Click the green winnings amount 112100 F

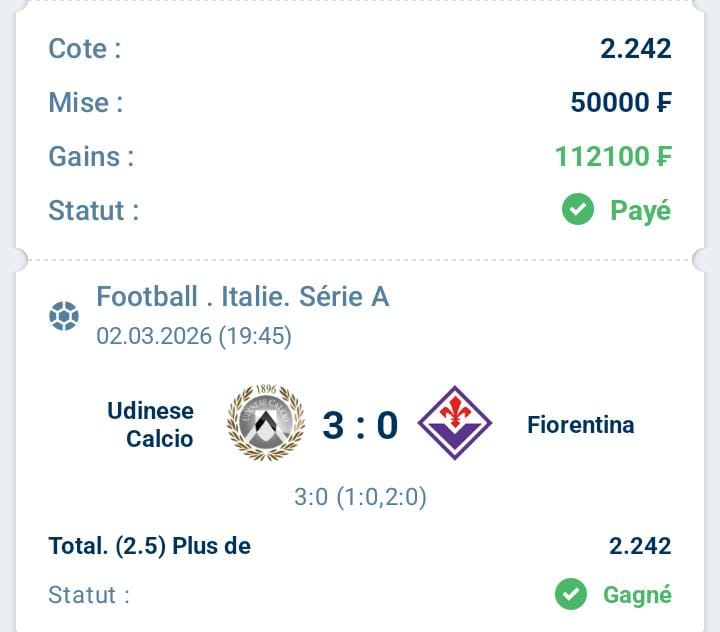(613, 156)
